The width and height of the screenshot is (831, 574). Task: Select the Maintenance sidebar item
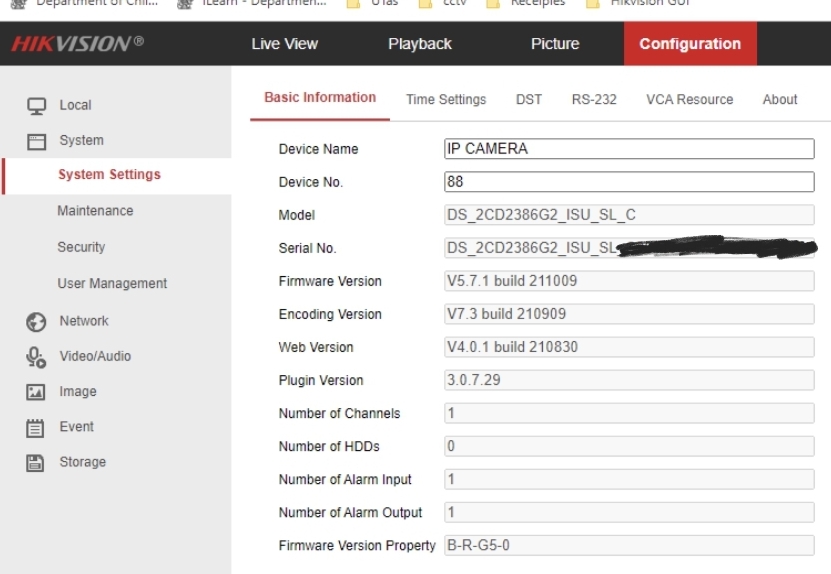[x=95, y=211]
